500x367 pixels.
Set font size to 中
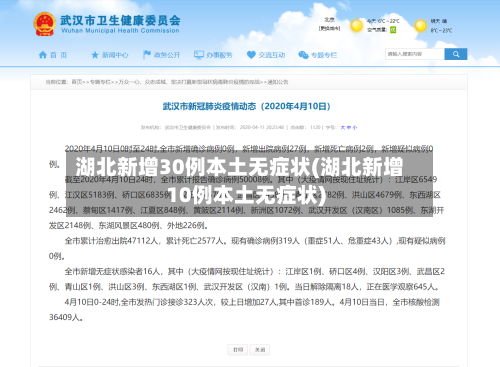(349, 127)
